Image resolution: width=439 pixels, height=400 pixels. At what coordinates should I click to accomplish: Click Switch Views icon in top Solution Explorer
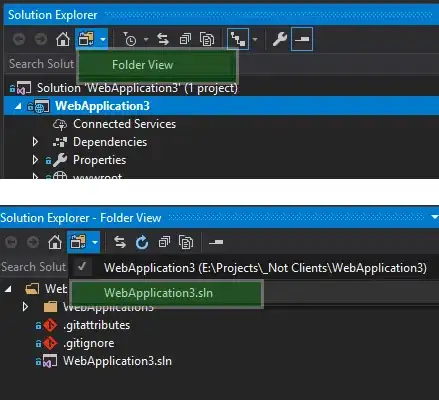pos(86,39)
